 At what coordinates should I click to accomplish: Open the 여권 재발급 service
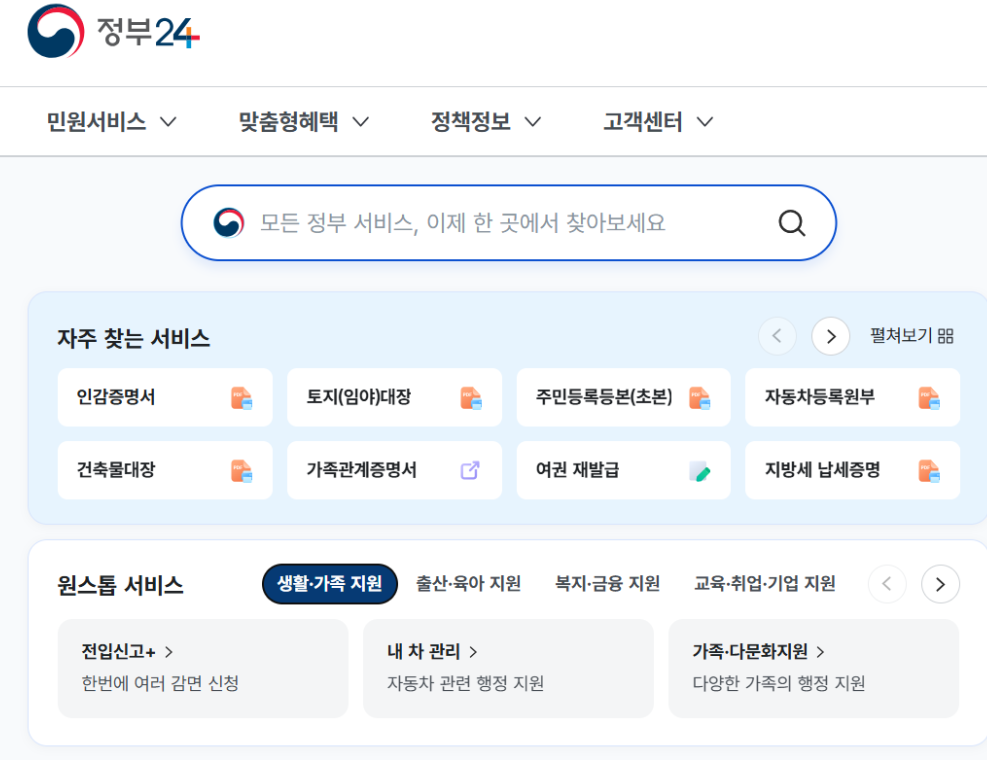(624, 470)
